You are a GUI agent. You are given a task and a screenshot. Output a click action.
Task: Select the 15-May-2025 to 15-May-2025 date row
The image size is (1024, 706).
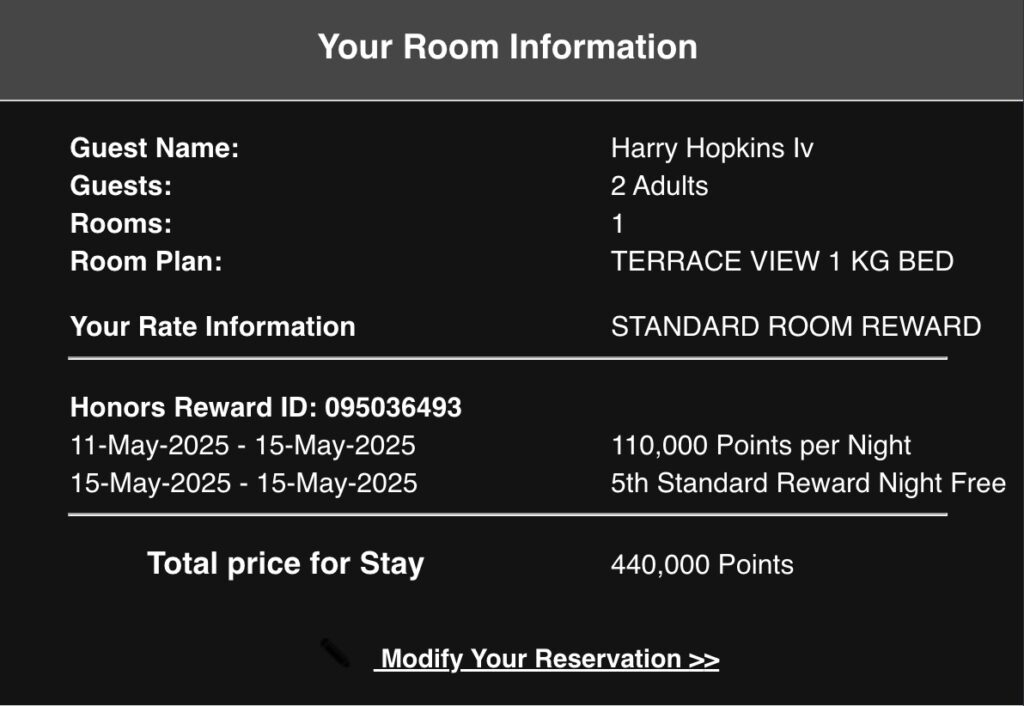[243, 484]
